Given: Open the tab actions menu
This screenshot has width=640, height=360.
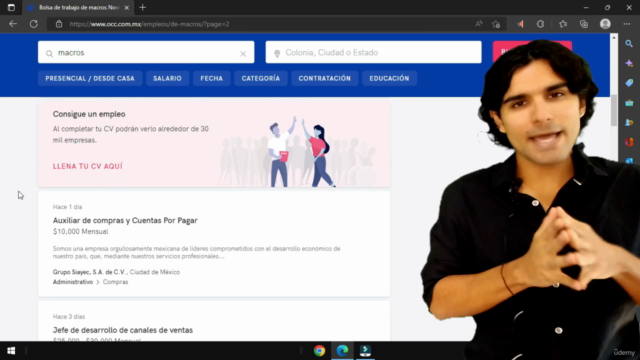Looking at the screenshot, I should 11,7.
